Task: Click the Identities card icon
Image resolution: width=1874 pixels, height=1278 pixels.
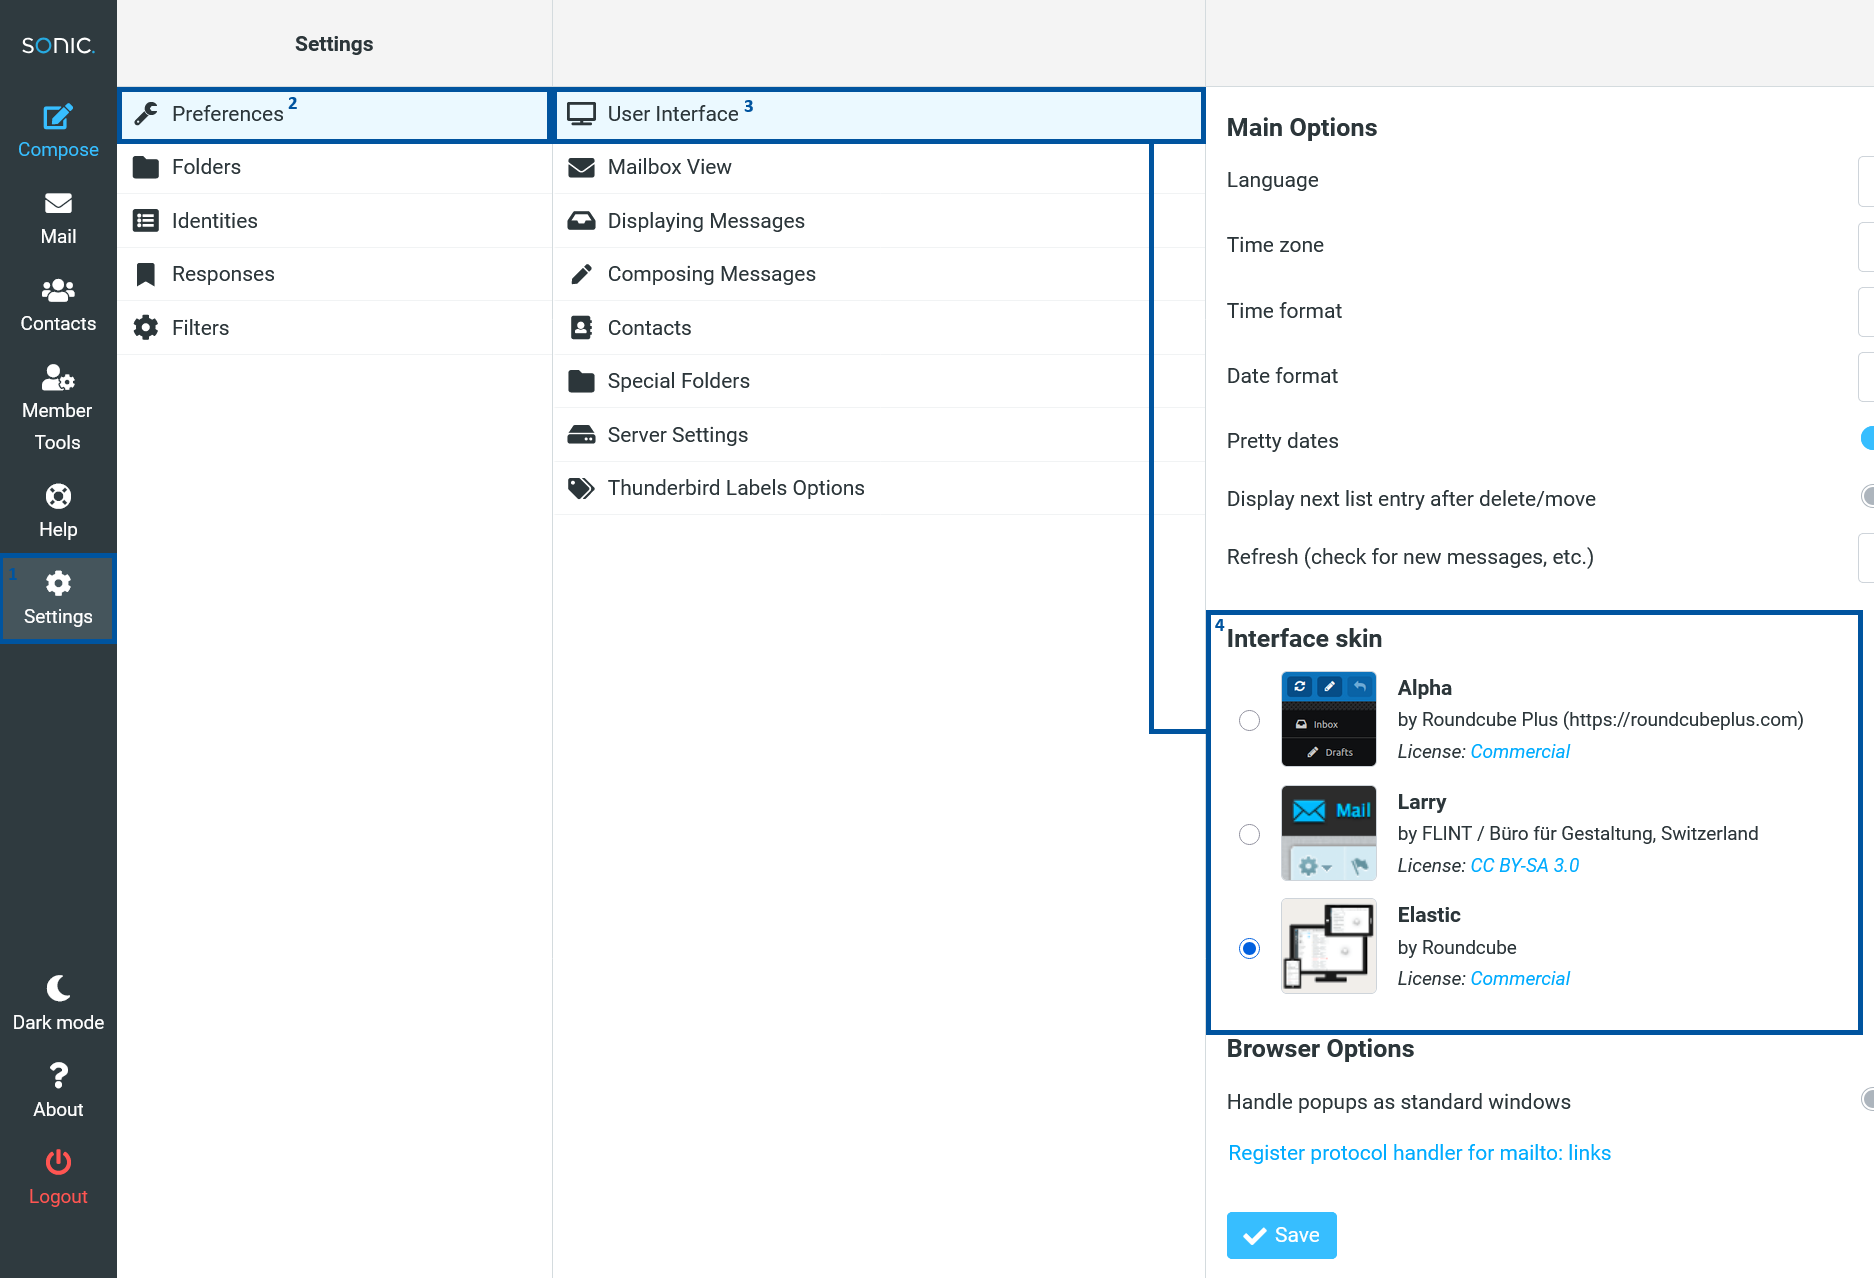Action: pos(146,221)
